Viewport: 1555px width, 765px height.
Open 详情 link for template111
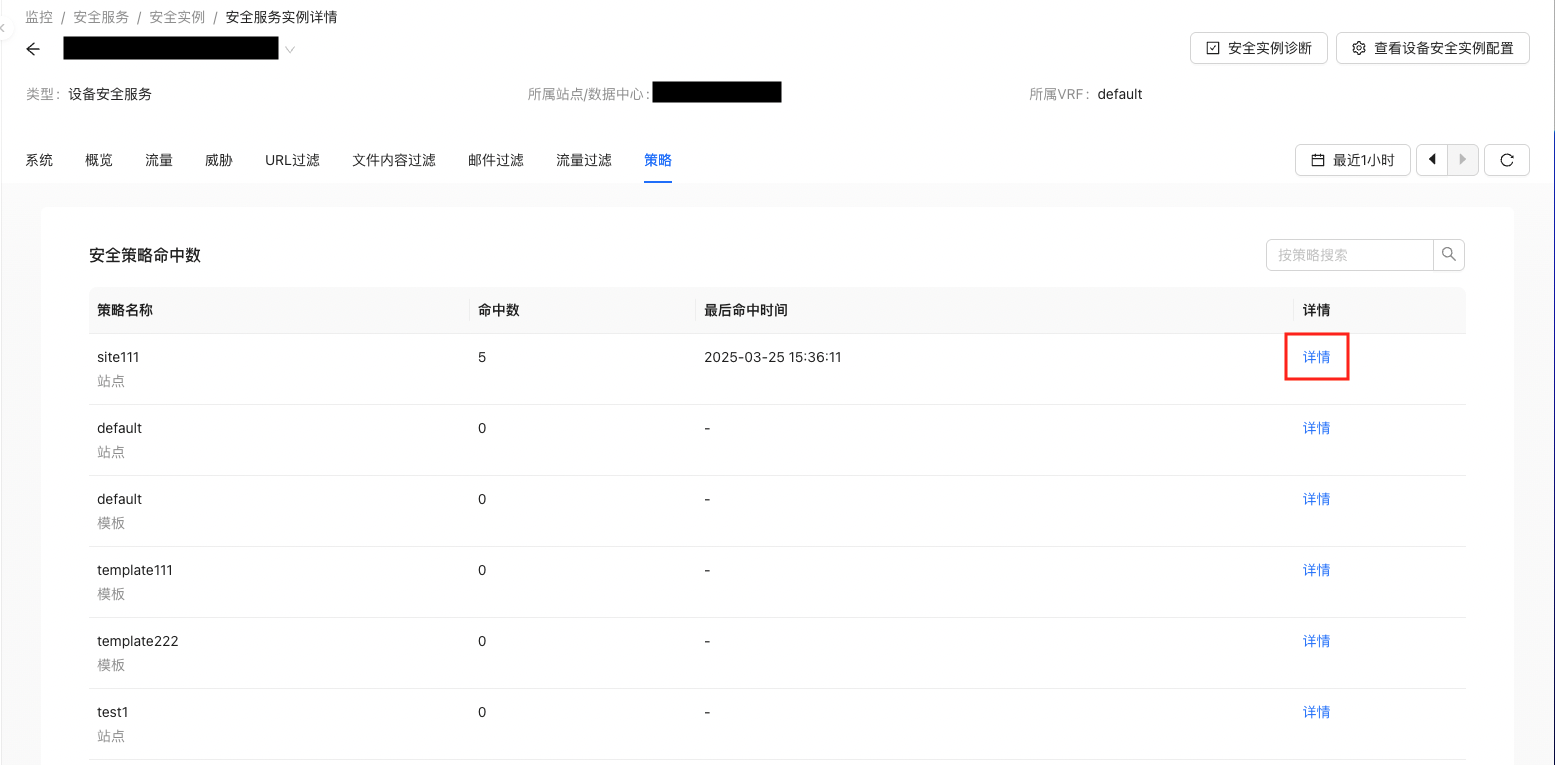tap(1316, 570)
